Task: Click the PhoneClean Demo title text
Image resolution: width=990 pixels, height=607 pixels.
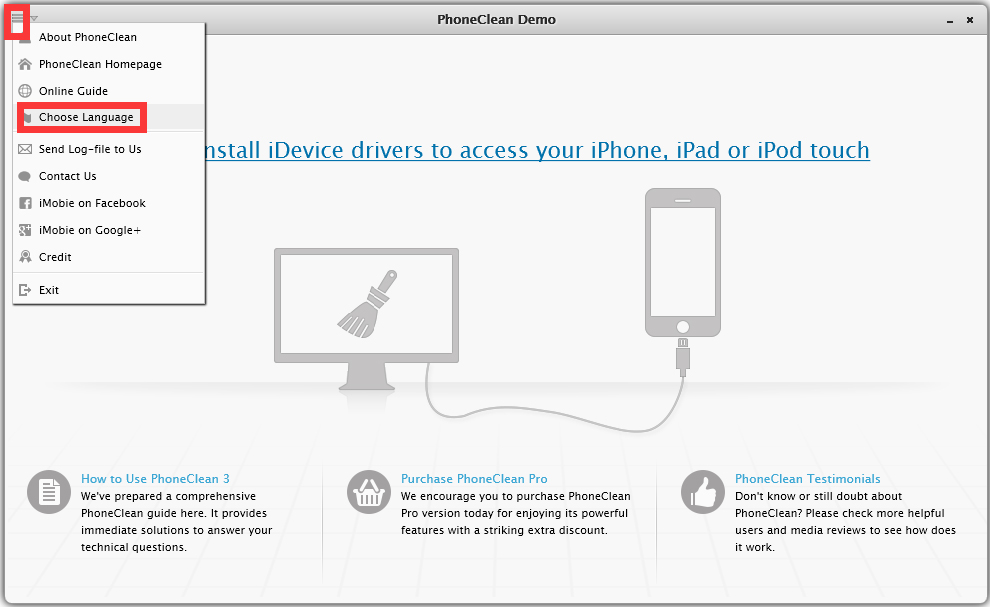Action: [x=496, y=20]
